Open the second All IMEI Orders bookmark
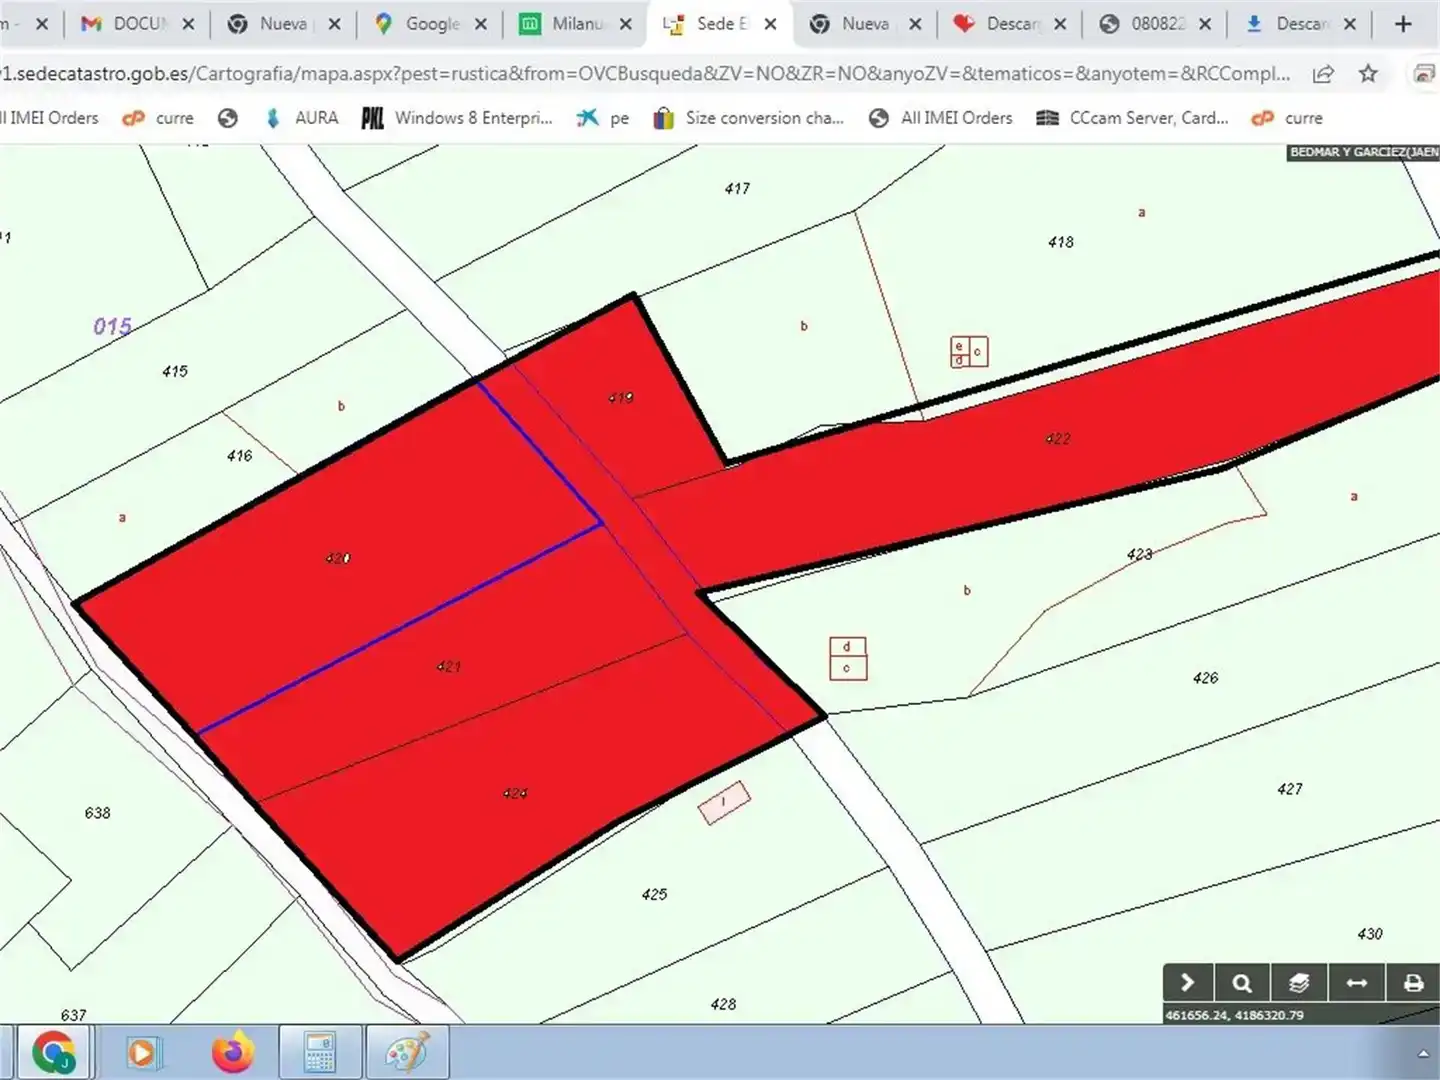 pyautogui.click(x=941, y=118)
